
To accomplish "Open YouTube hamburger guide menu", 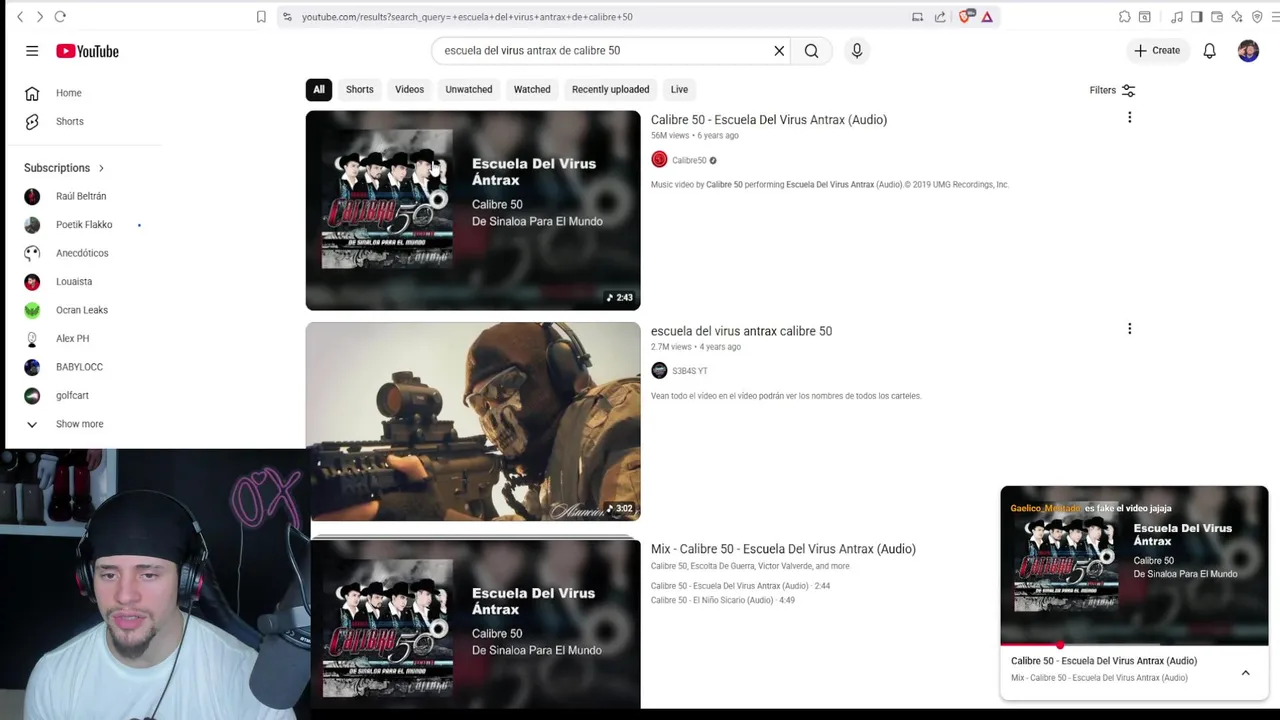I will click(x=32, y=51).
